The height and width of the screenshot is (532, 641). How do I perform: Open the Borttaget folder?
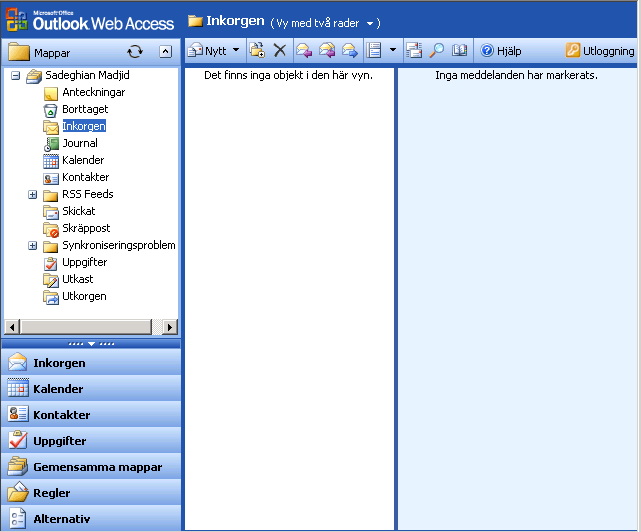pyautogui.click(x=85, y=109)
